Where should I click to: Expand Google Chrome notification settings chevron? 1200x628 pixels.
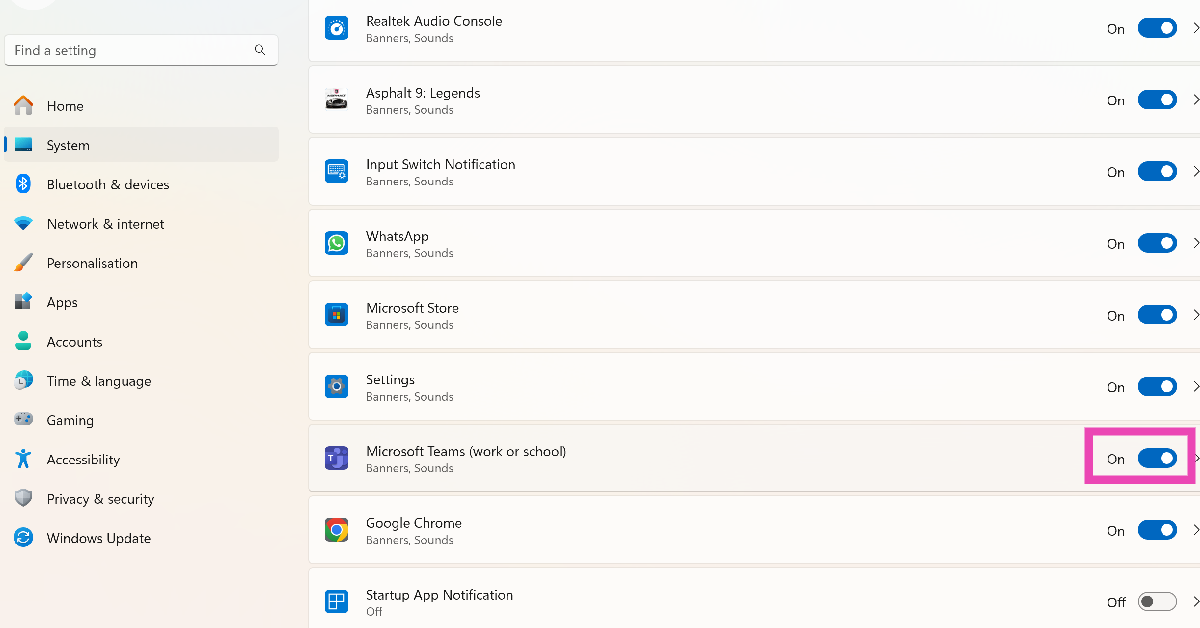(x=1195, y=530)
